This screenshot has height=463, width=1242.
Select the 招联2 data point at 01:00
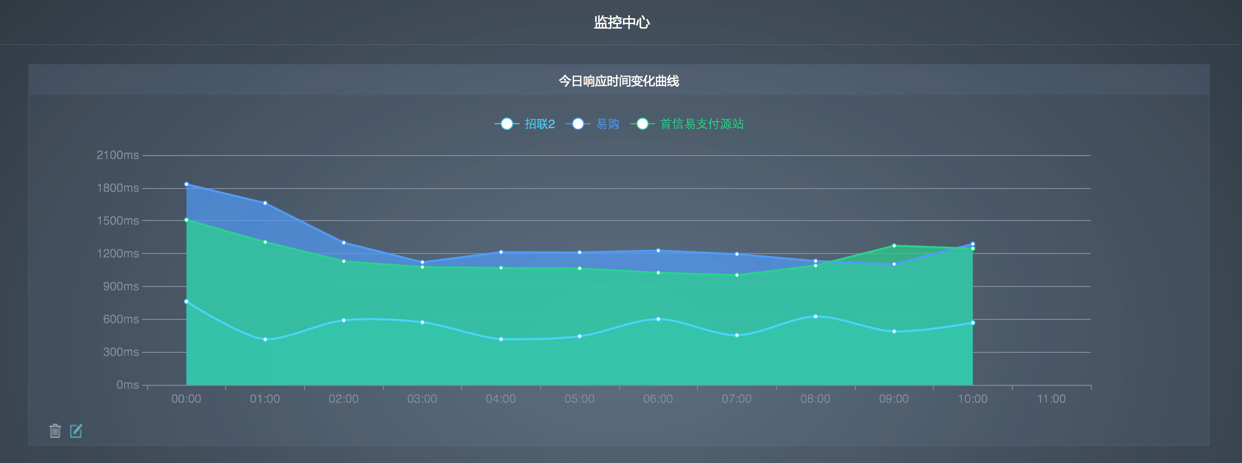265,340
